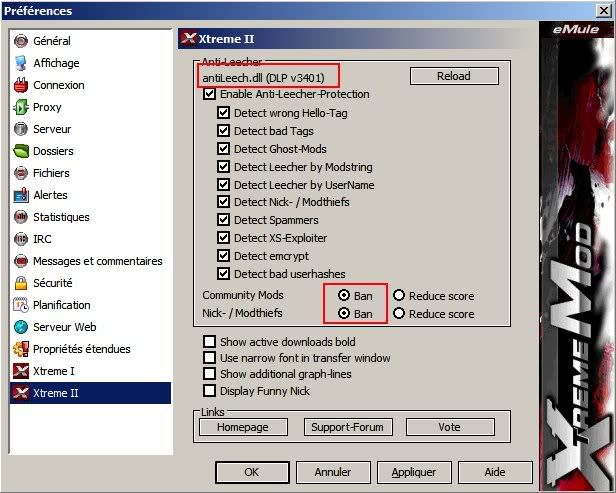Screen dimensions: 616x493
Task: Click the Proxy icon in sidebar
Action: click(x=21, y=107)
